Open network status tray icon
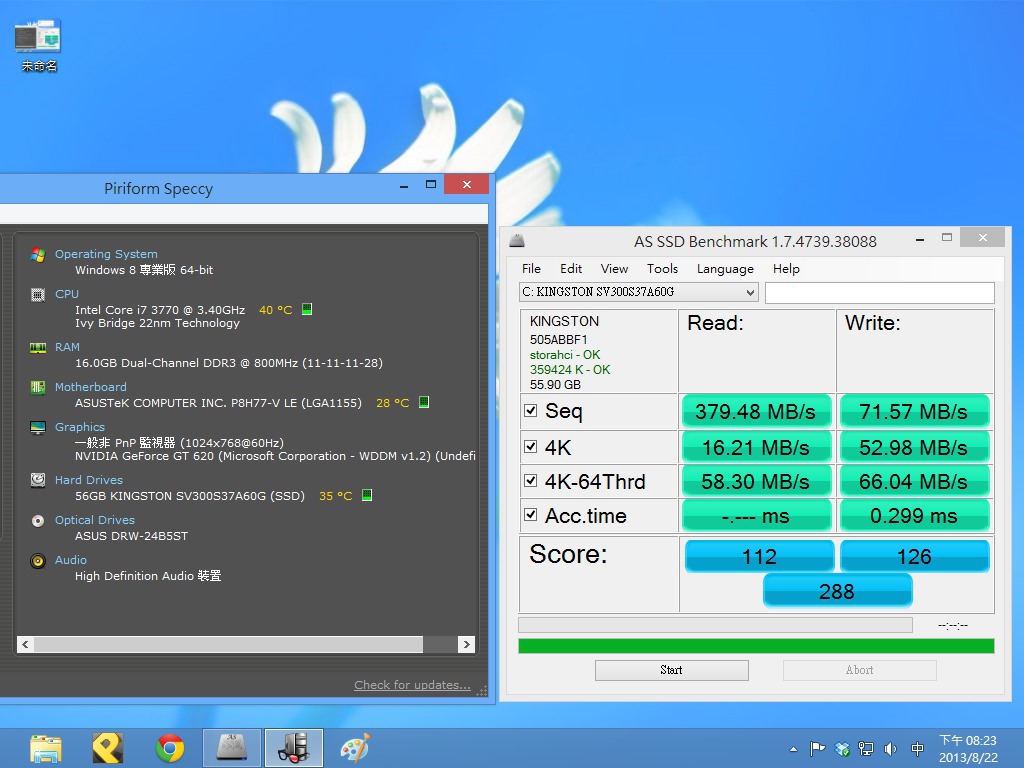Image resolution: width=1024 pixels, height=768 pixels. (x=866, y=748)
